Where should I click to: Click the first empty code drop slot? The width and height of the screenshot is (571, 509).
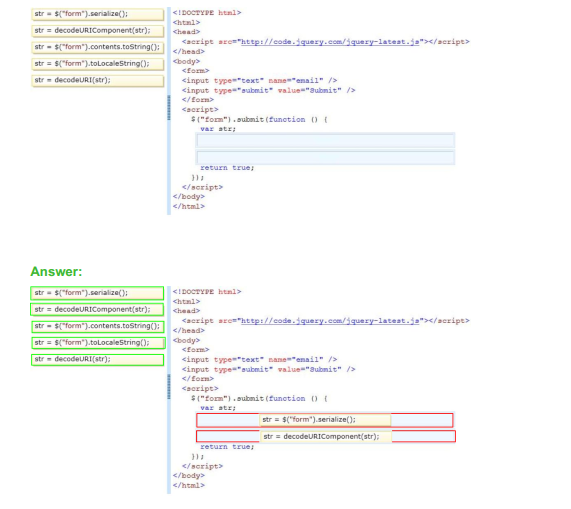coord(325,141)
